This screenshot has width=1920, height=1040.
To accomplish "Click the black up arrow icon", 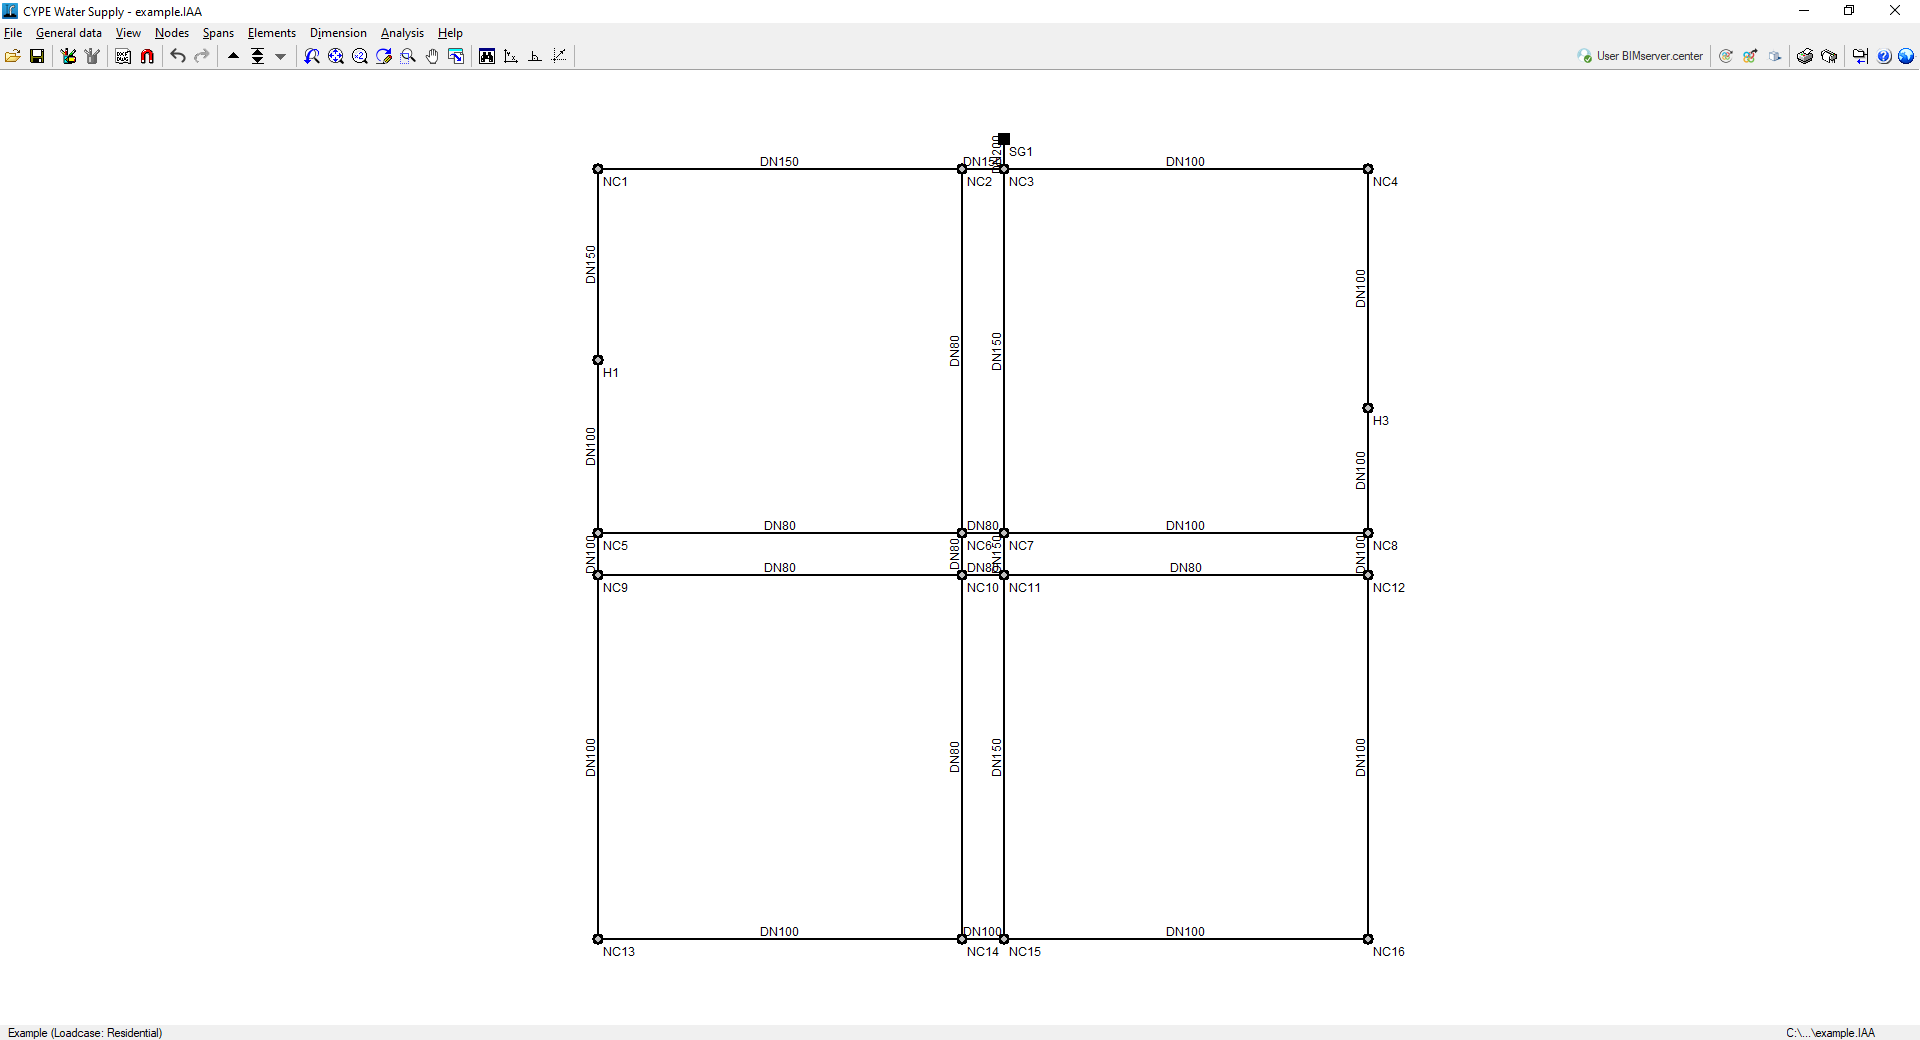I will click(233, 56).
